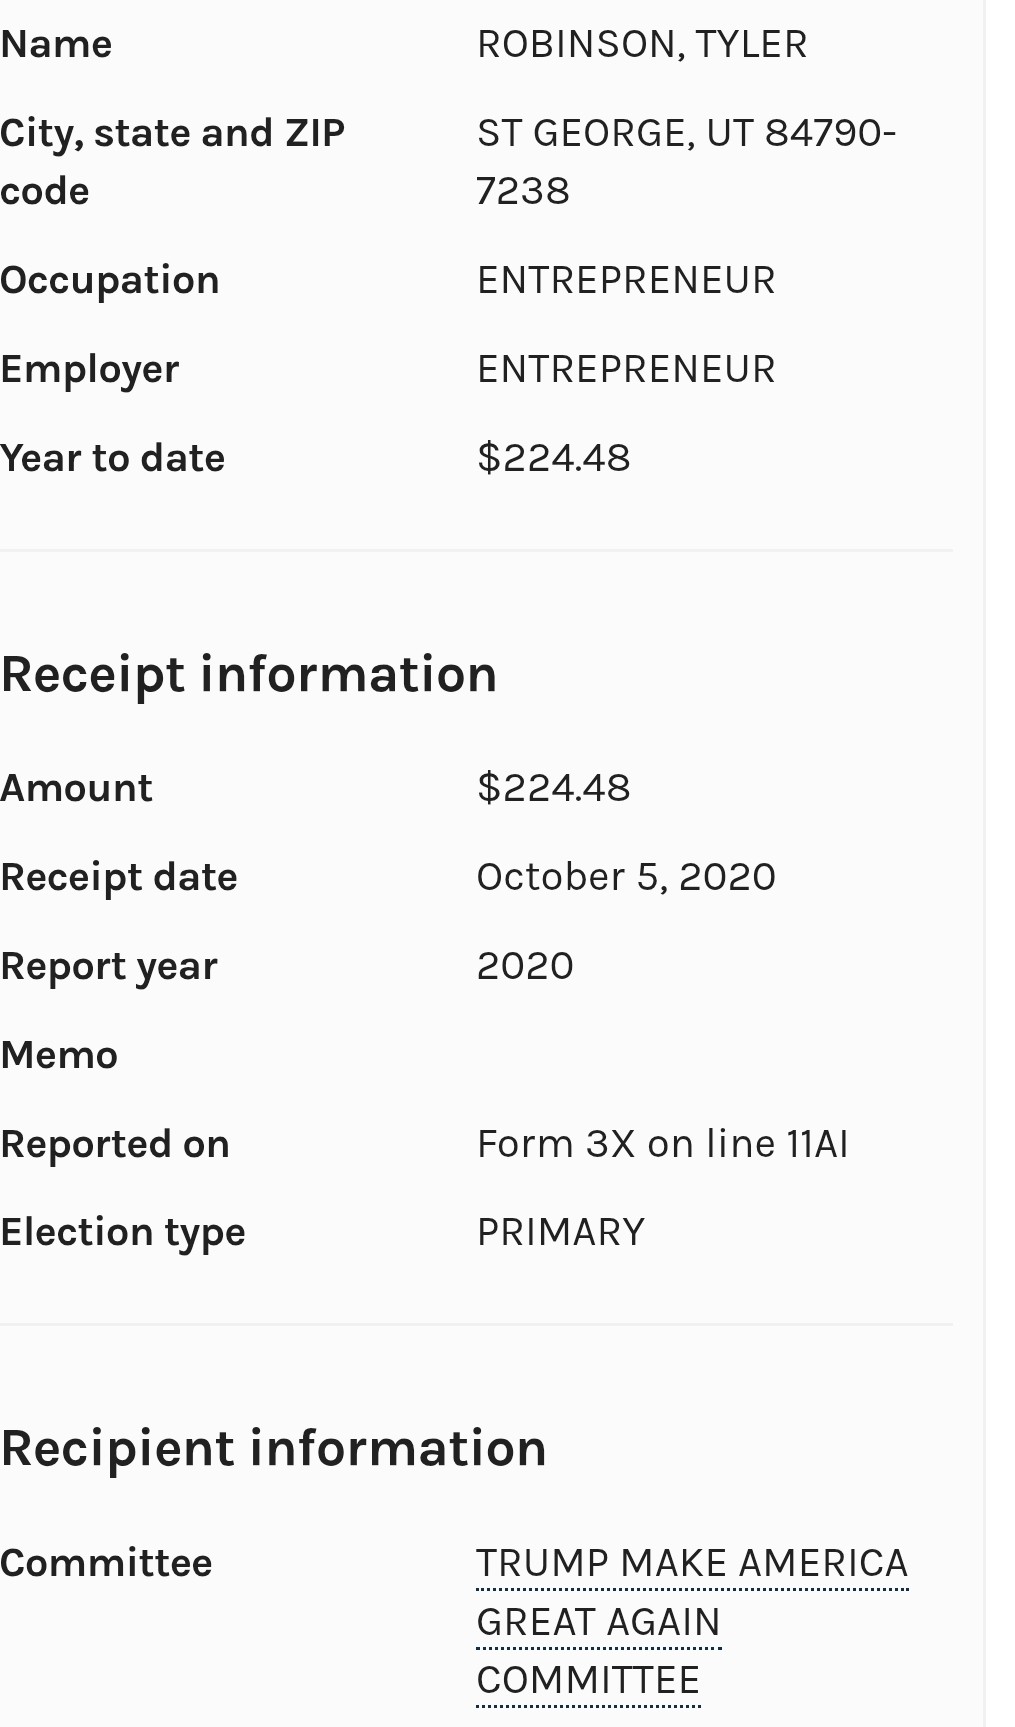Click the Recipient information heading
The height and width of the screenshot is (1727, 1015).
pos(273,1449)
